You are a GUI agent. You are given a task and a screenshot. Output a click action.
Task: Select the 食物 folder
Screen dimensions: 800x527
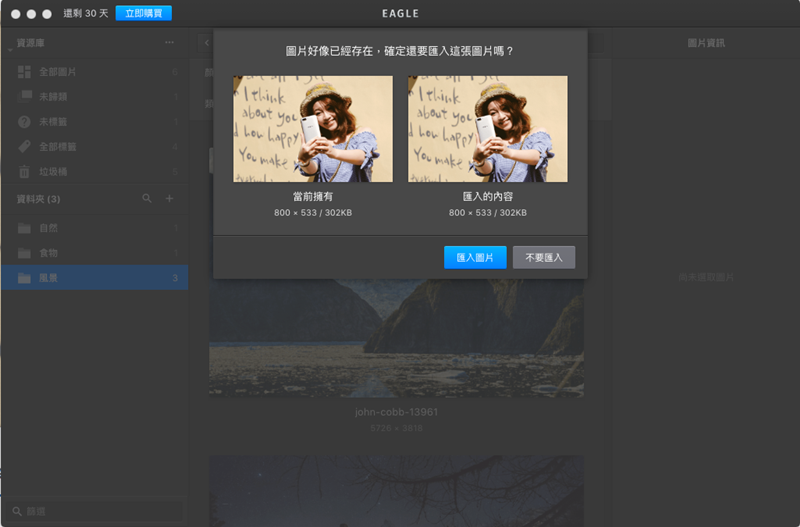[94, 253]
